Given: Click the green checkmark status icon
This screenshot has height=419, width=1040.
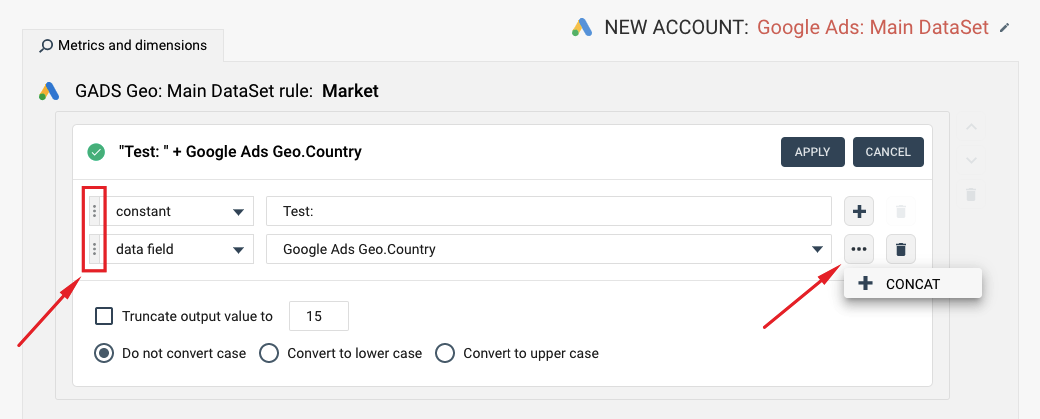Looking at the screenshot, I should (x=96, y=152).
